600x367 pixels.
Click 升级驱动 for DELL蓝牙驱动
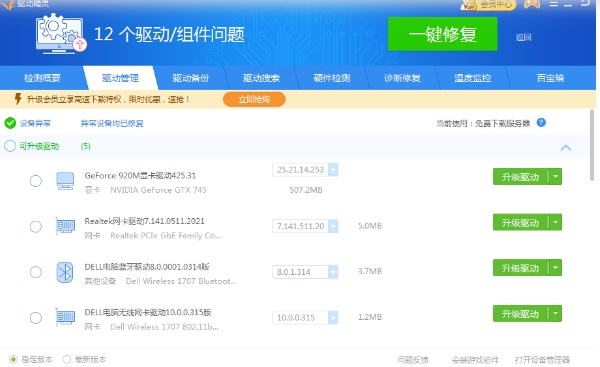pyautogui.click(x=520, y=268)
